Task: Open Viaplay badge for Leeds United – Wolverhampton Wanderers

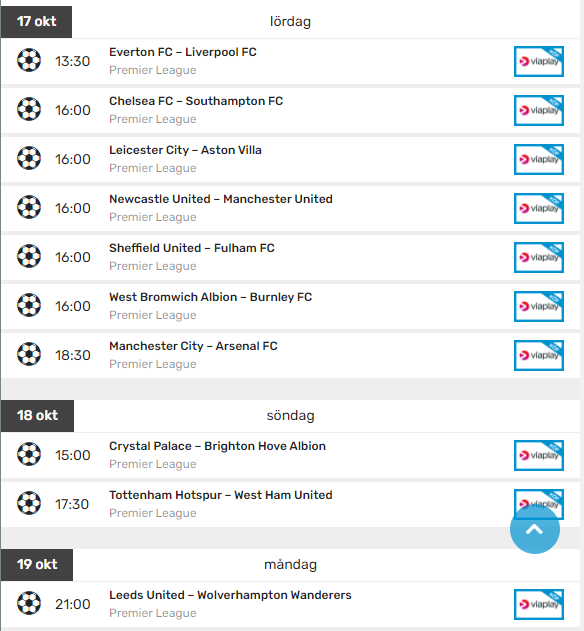Action: (x=539, y=604)
